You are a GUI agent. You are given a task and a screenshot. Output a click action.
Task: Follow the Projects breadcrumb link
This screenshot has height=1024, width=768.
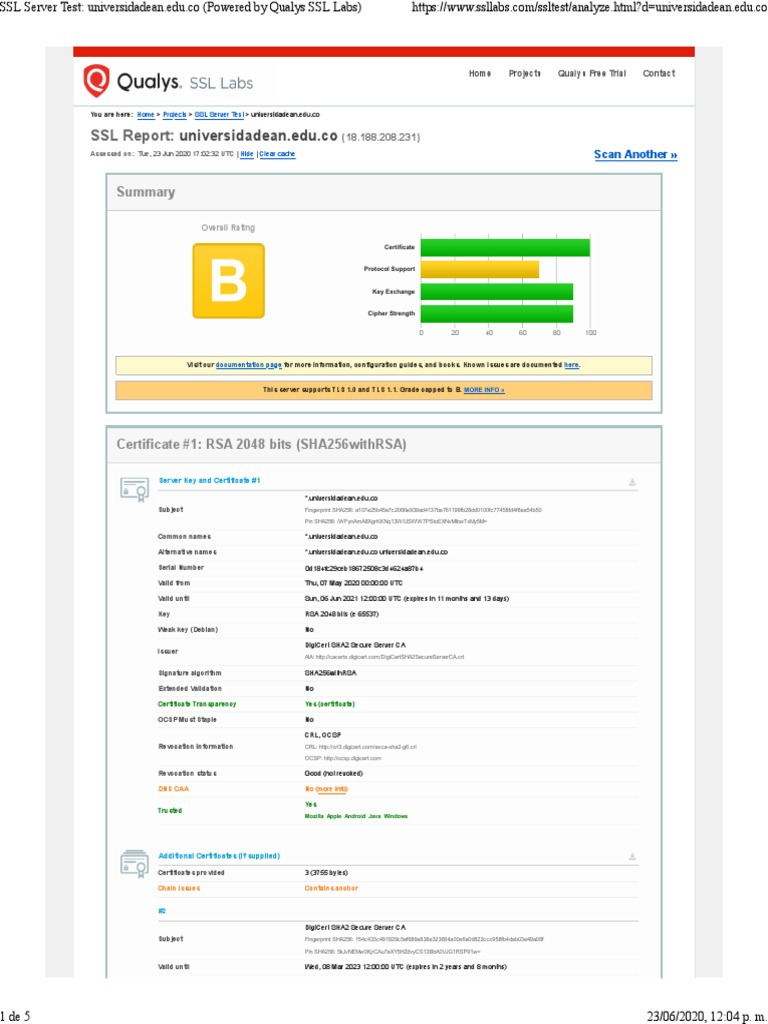point(174,115)
